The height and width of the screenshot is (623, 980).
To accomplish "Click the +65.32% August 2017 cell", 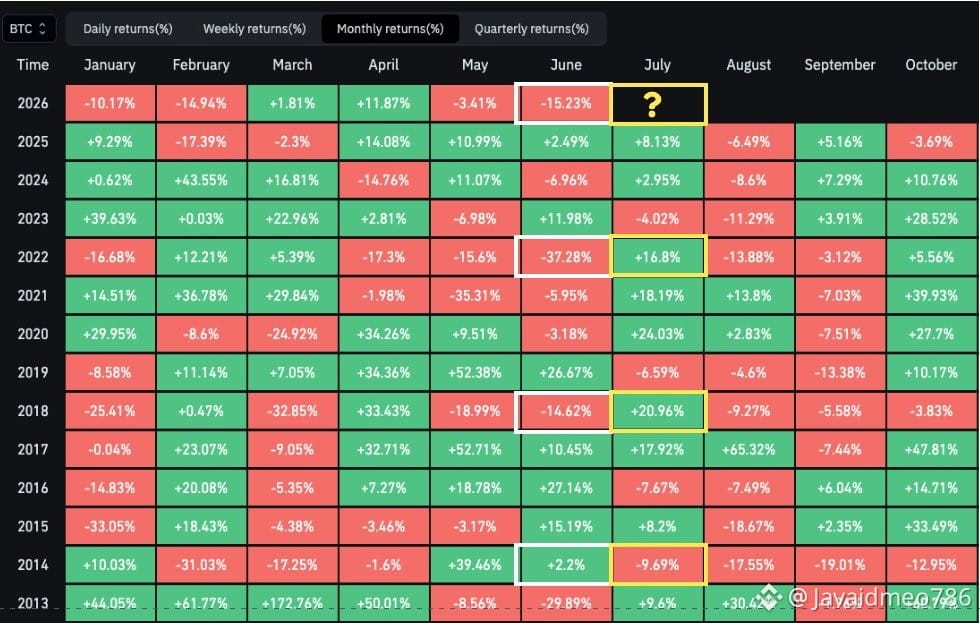I will (749, 449).
